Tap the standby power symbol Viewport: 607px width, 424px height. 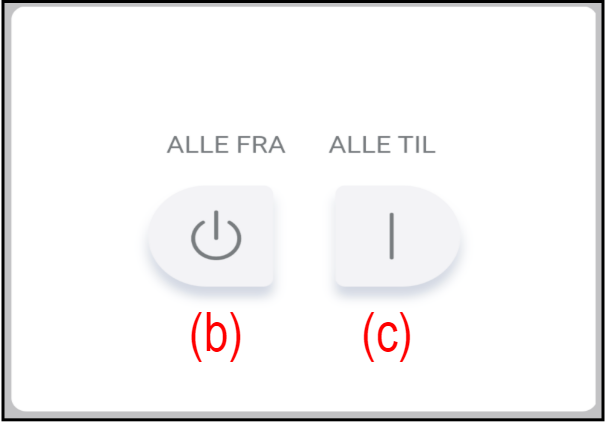coord(216,237)
